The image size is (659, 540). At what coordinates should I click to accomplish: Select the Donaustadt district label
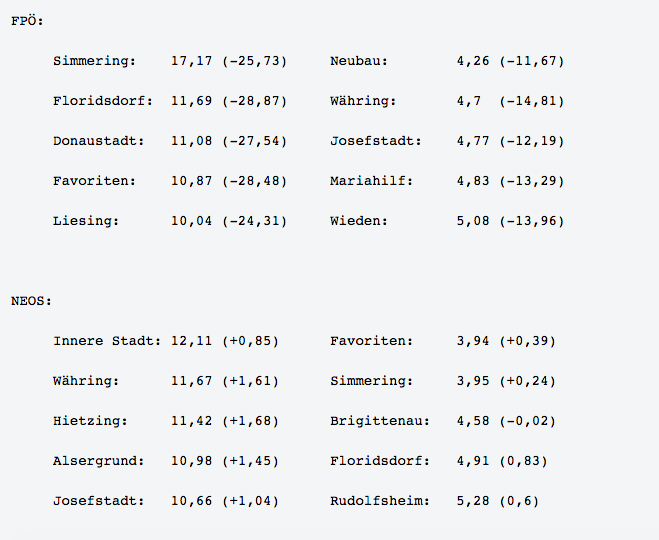point(98,141)
